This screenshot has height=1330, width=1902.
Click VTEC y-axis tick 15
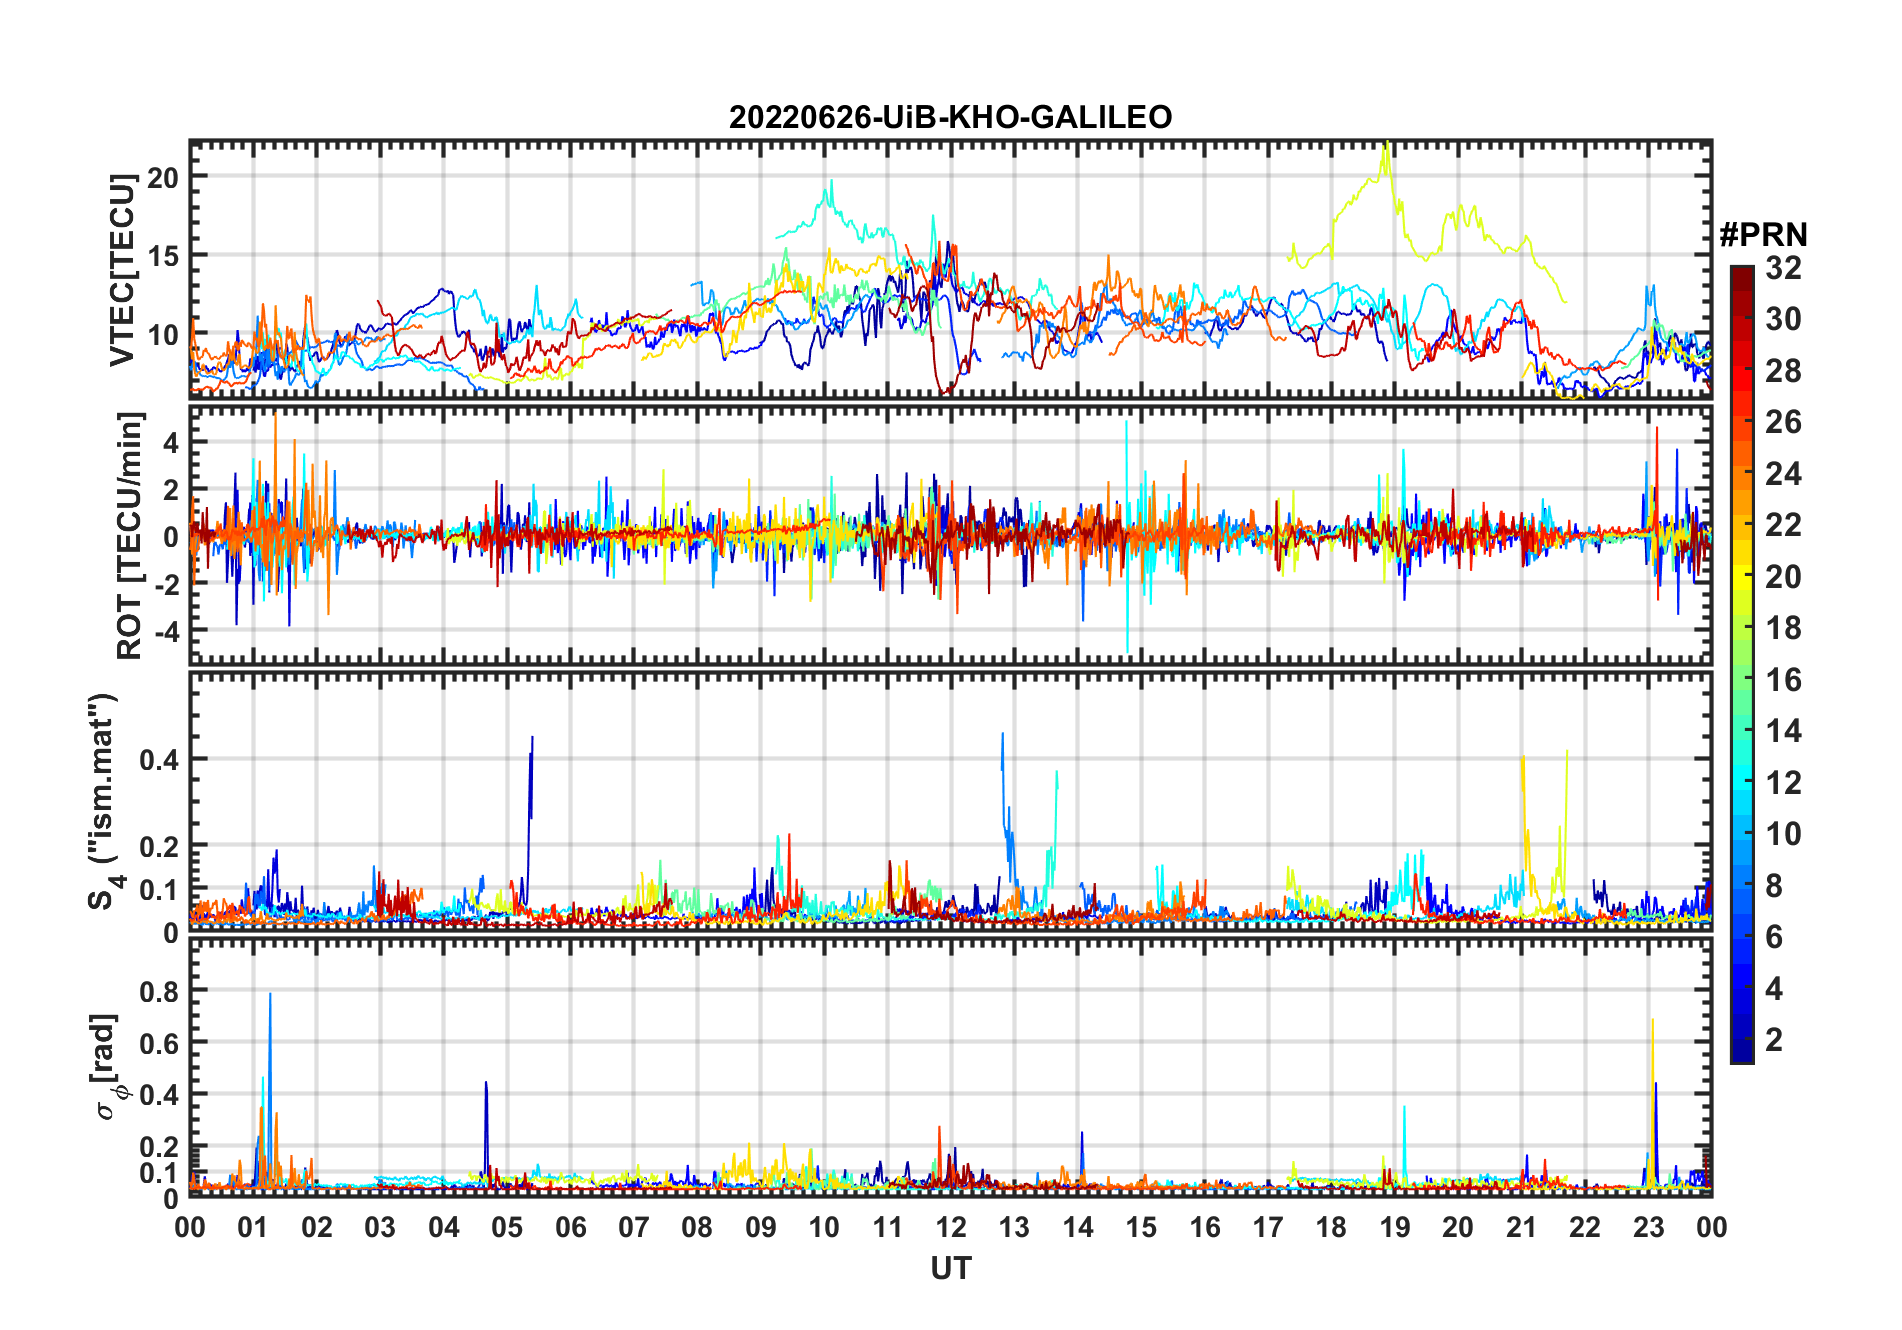coord(162,256)
